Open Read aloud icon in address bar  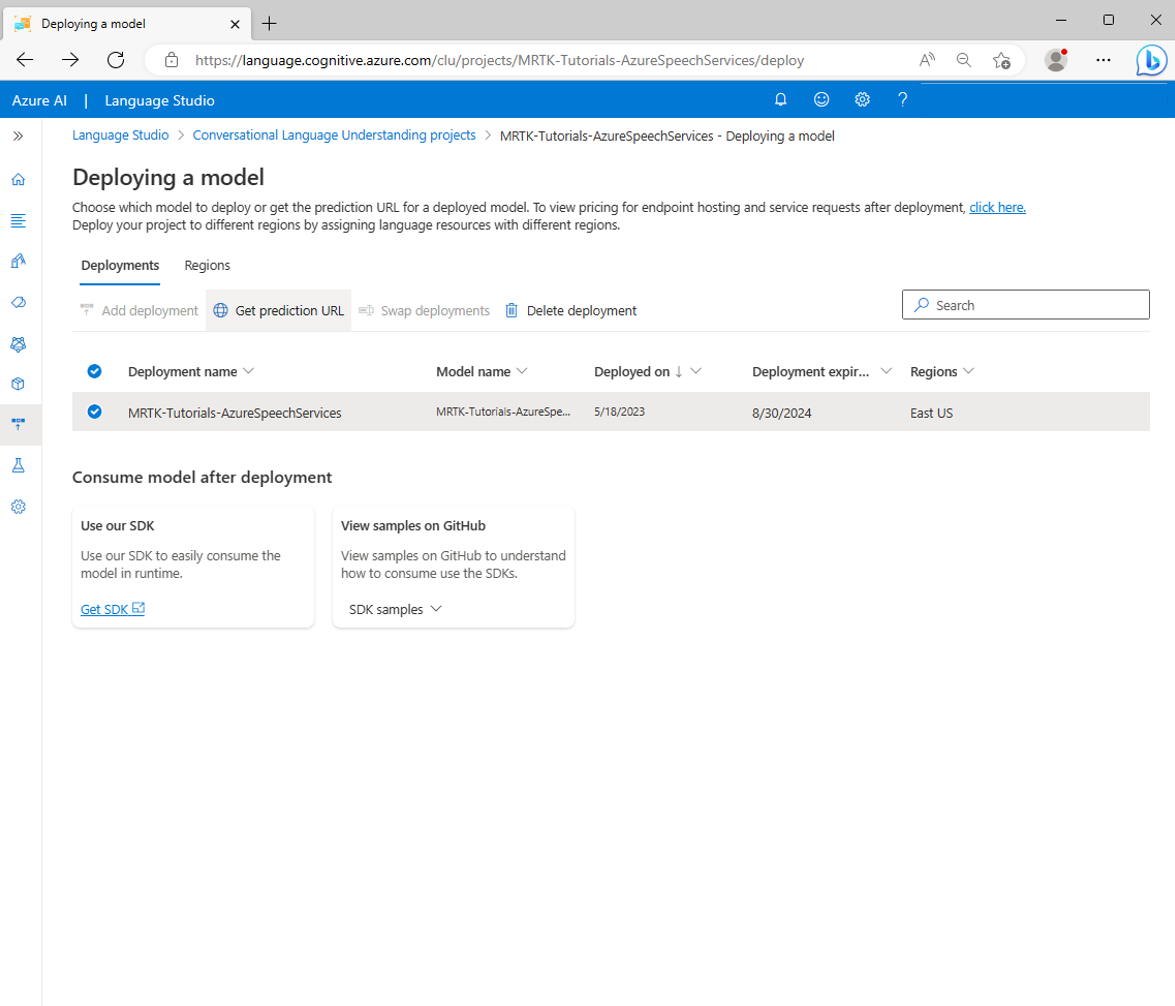pyautogui.click(x=927, y=60)
